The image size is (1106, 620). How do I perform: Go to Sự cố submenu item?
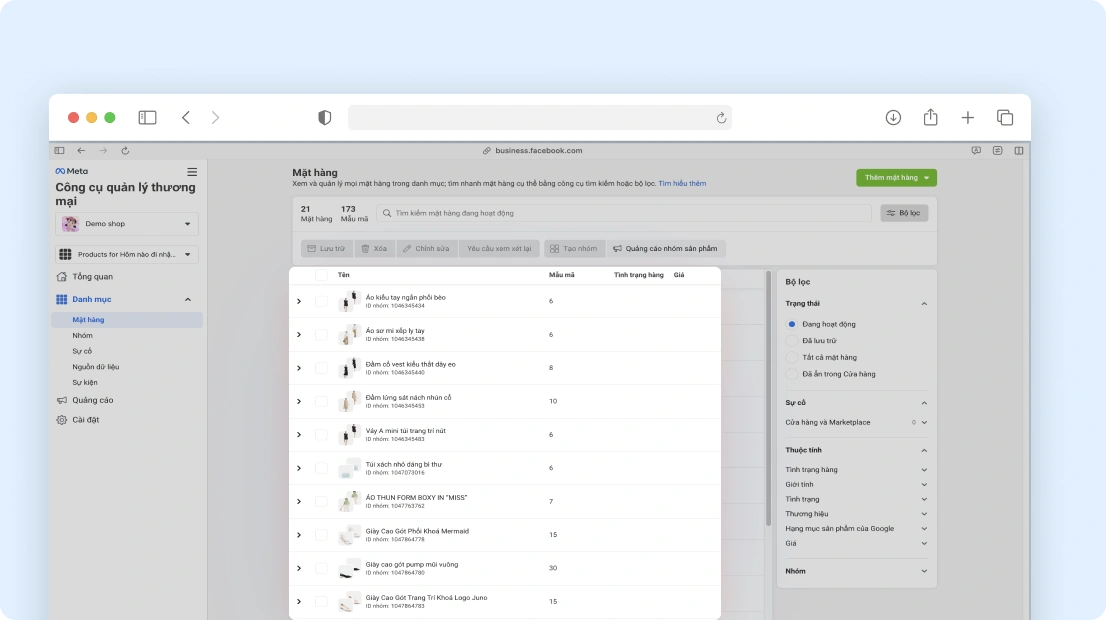(82, 351)
